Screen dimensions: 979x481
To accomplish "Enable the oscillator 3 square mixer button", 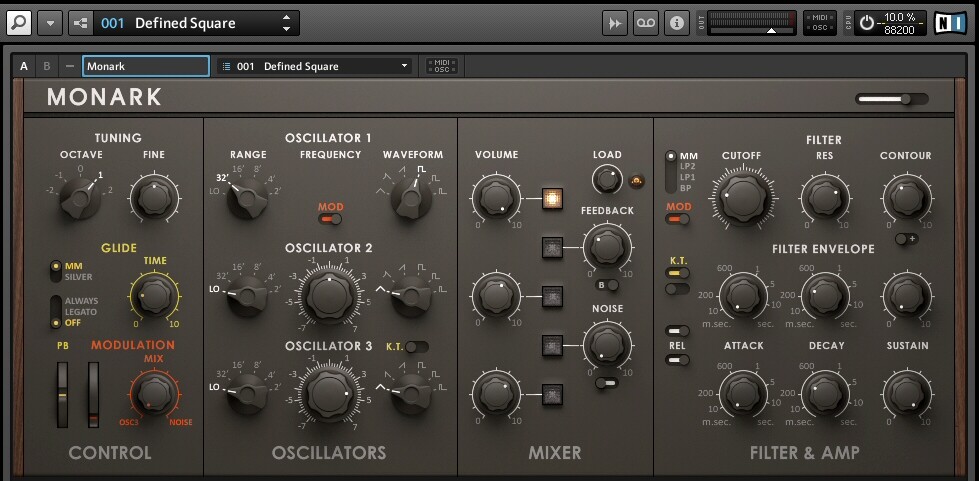I will [553, 395].
